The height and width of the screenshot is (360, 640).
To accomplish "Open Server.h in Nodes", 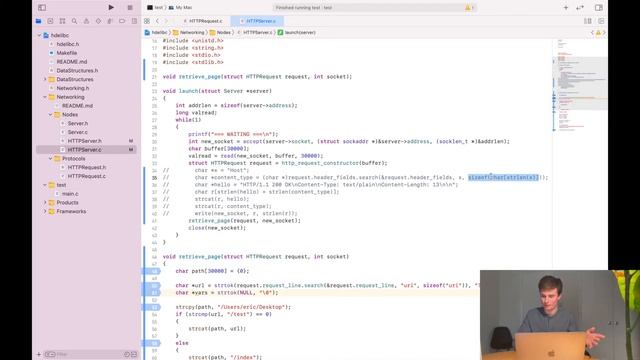I will tap(78, 123).
